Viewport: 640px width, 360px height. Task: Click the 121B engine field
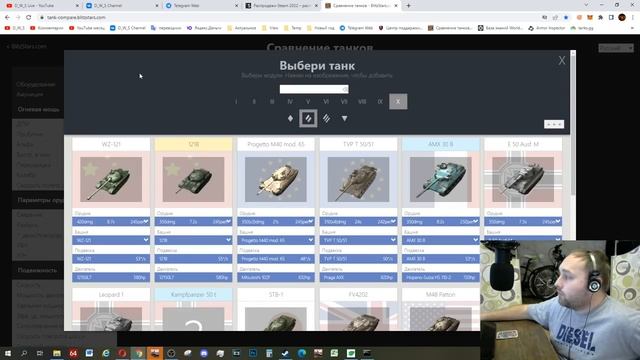click(193, 277)
